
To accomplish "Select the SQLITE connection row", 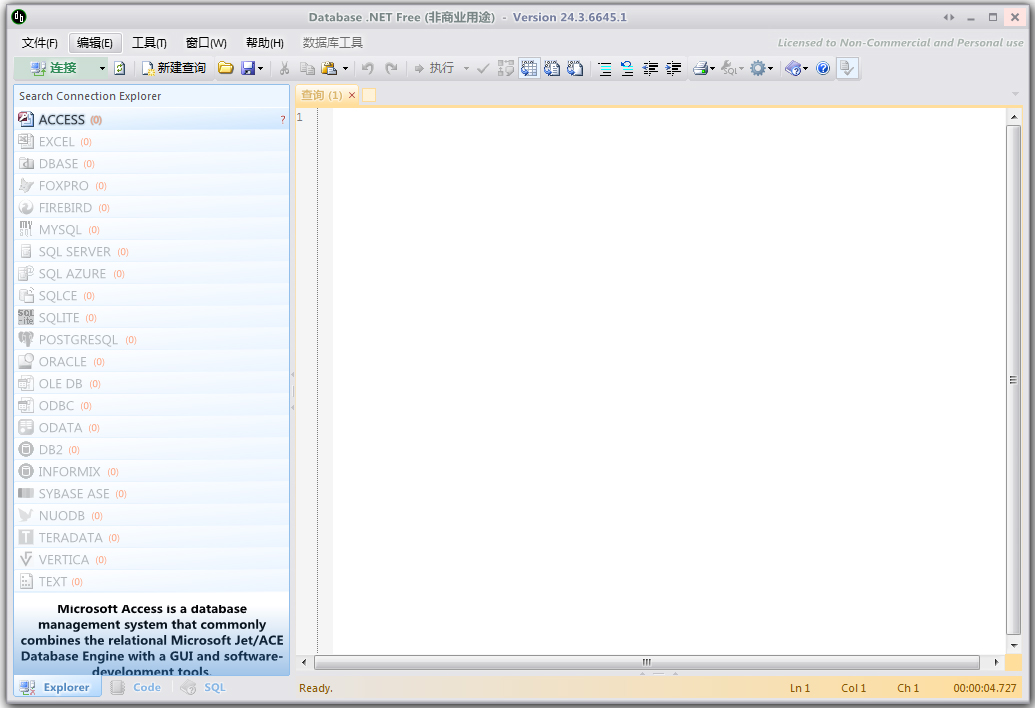I will click(x=152, y=318).
